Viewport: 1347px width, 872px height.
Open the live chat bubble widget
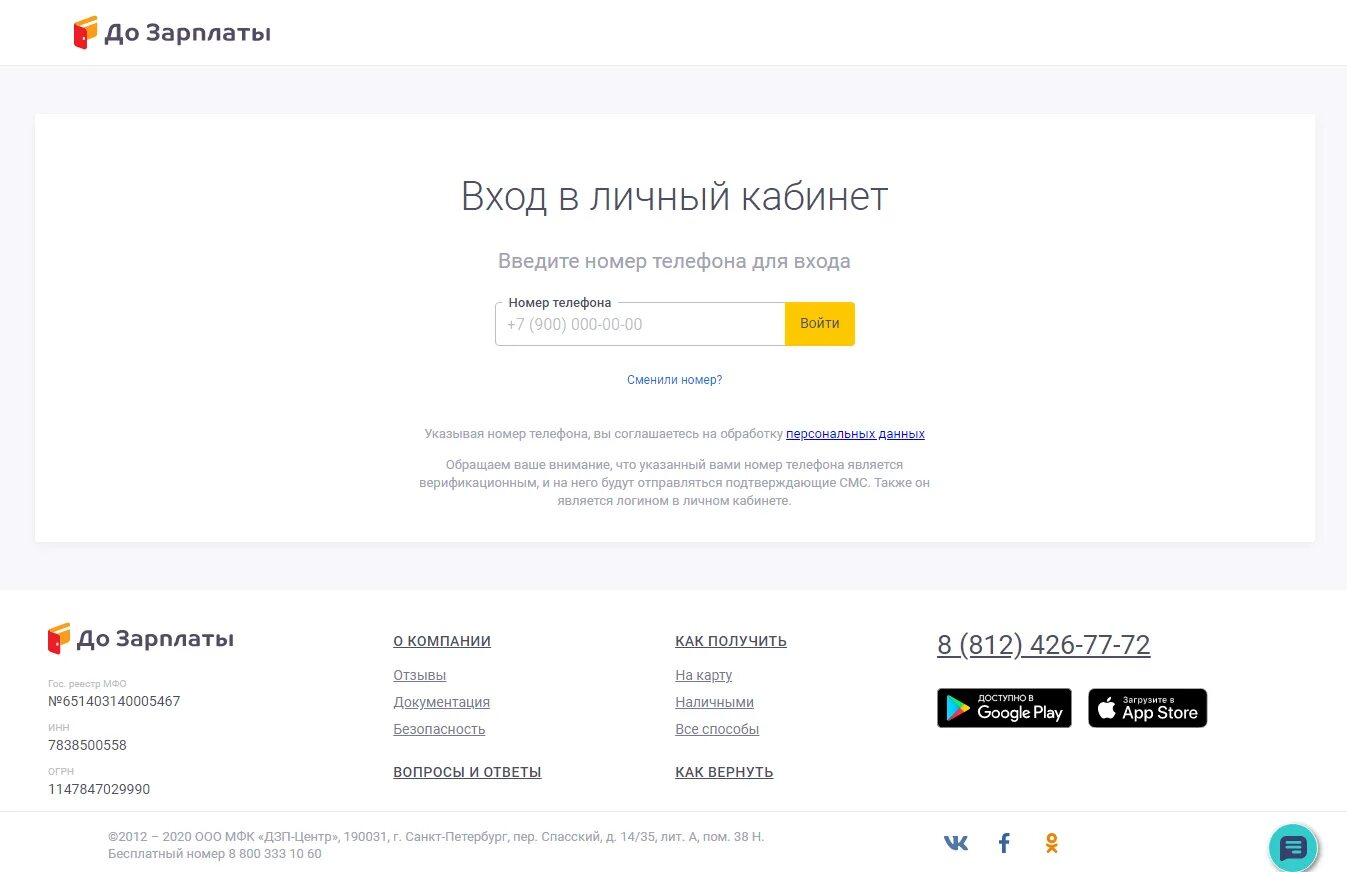[1293, 848]
